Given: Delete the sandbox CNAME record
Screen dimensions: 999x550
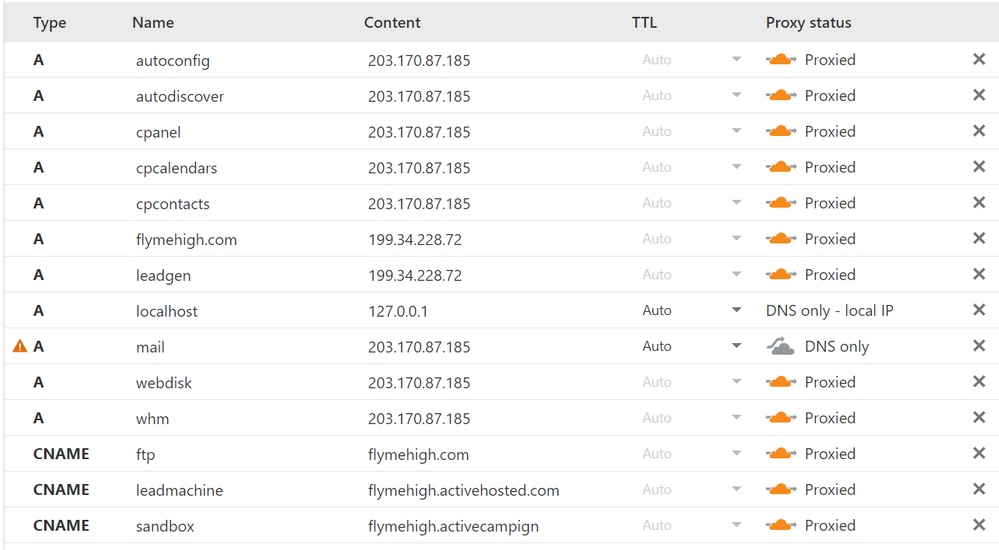Looking at the screenshot, I should 979,526.
